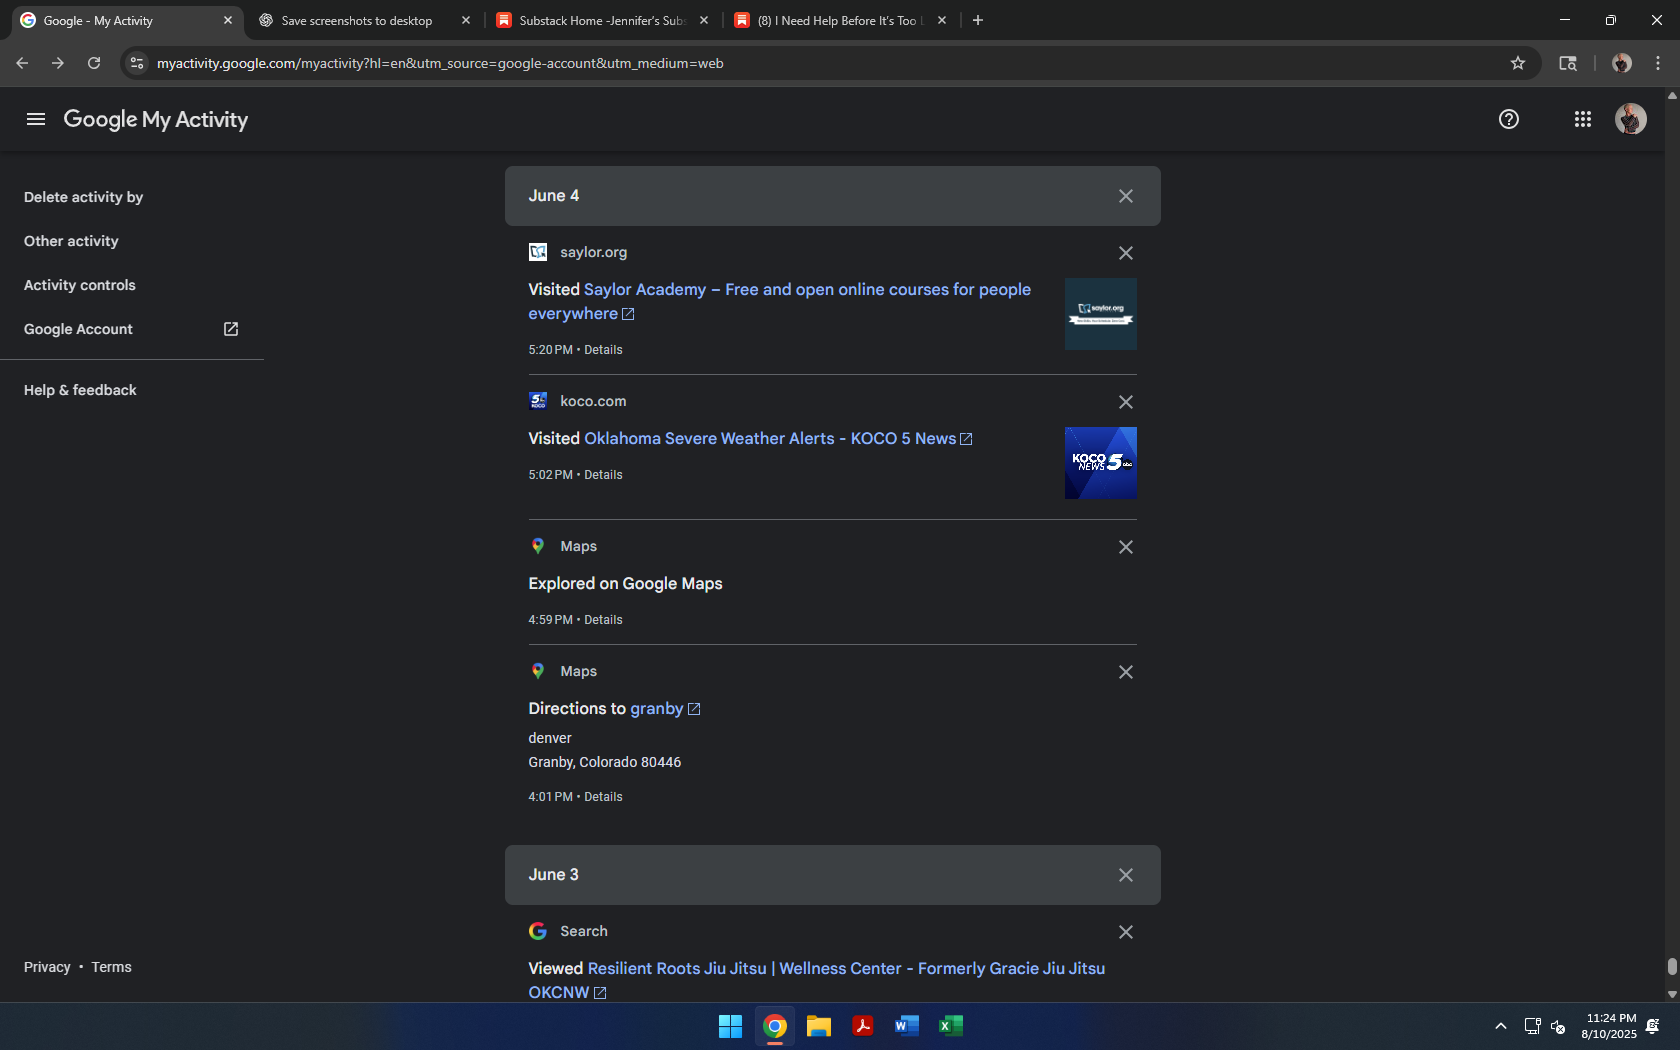This screenshot has width=1680, height=1050.
Task: Switch to I Need Help Before tab
Action: click(x=840, y=20)
